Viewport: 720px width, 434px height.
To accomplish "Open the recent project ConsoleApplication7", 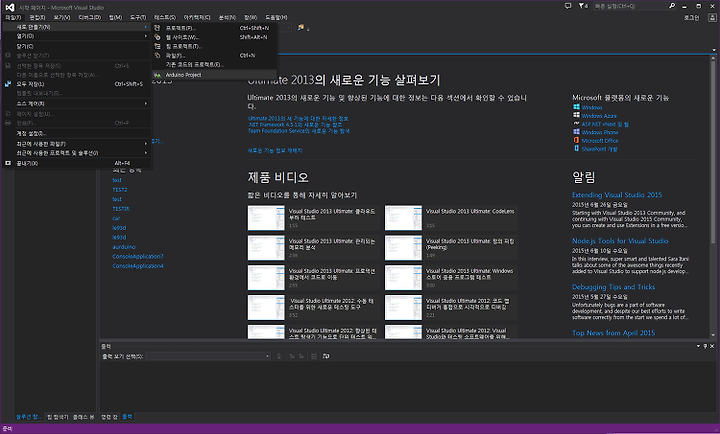I will (x=138, y=256).
